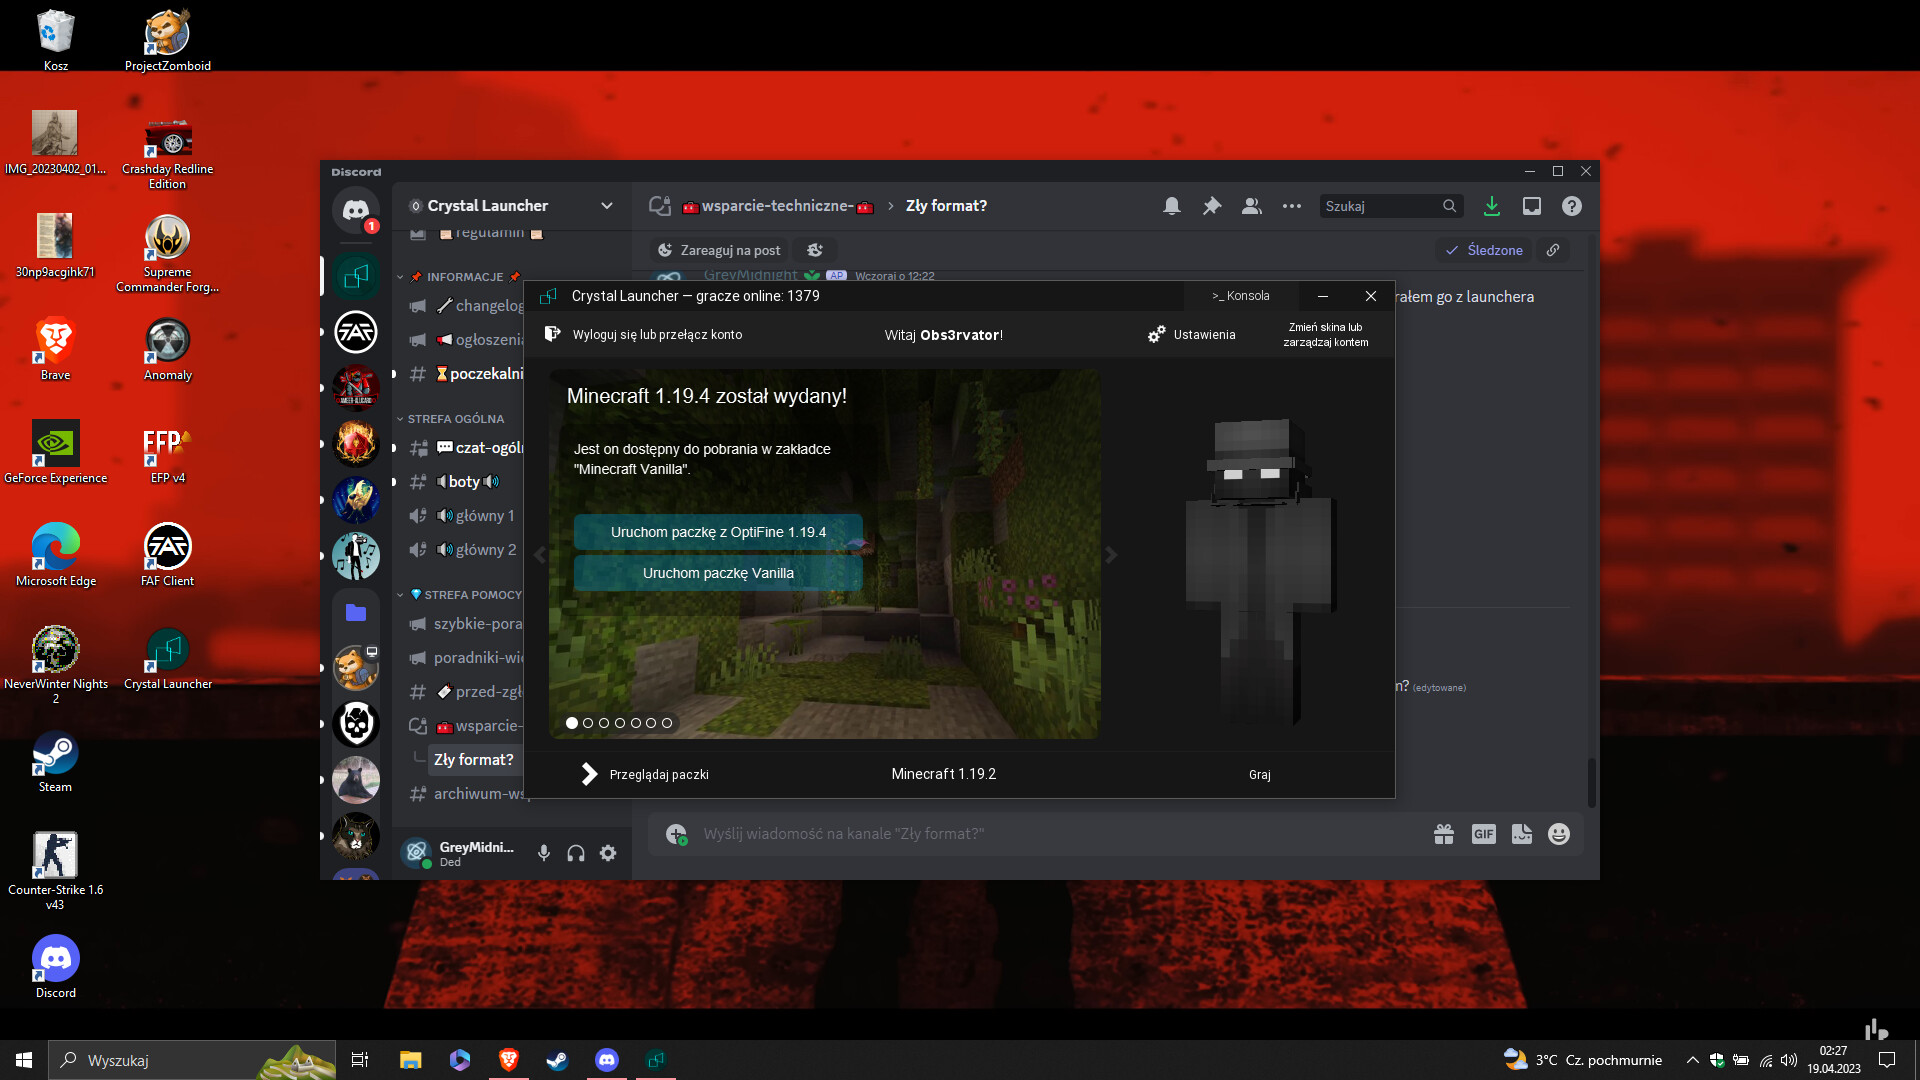Open Discord help icon
The width and height of the screenshot is (1920, 1080).
(x=1572, y=206)
